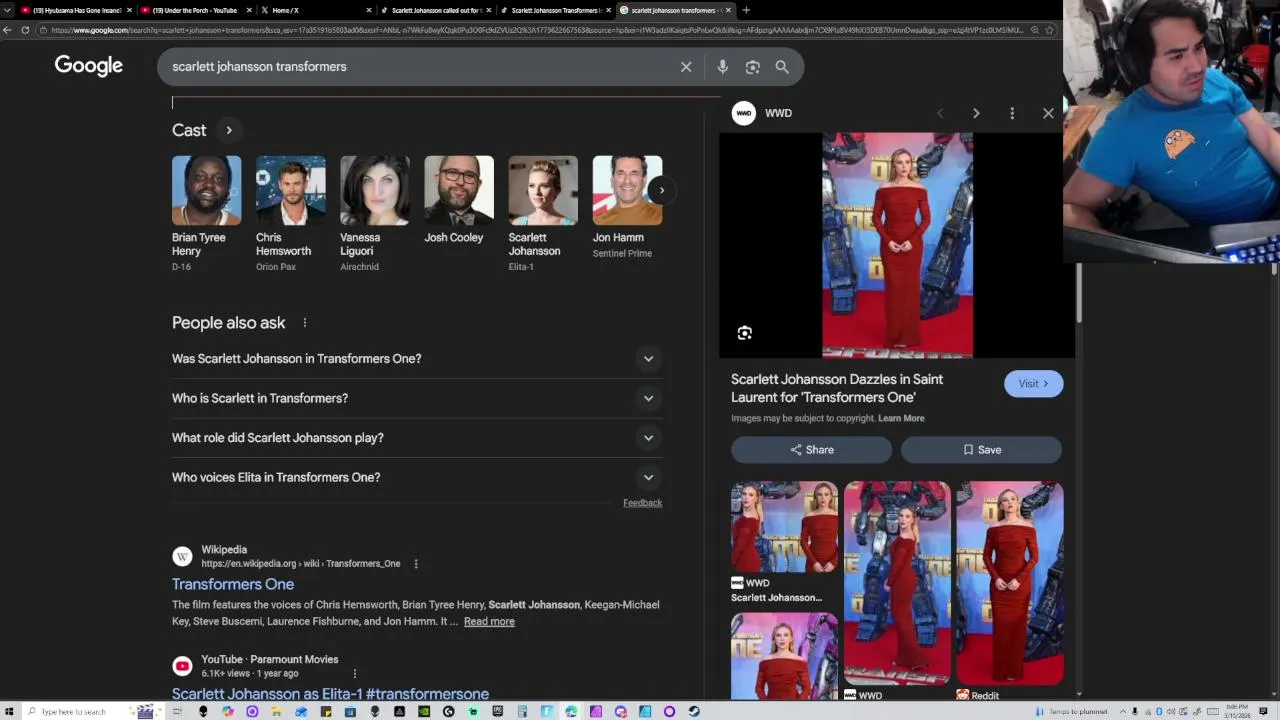Click the image panel vertical scrollbar
1280x720 pixels.
(x=1078, y=292)
